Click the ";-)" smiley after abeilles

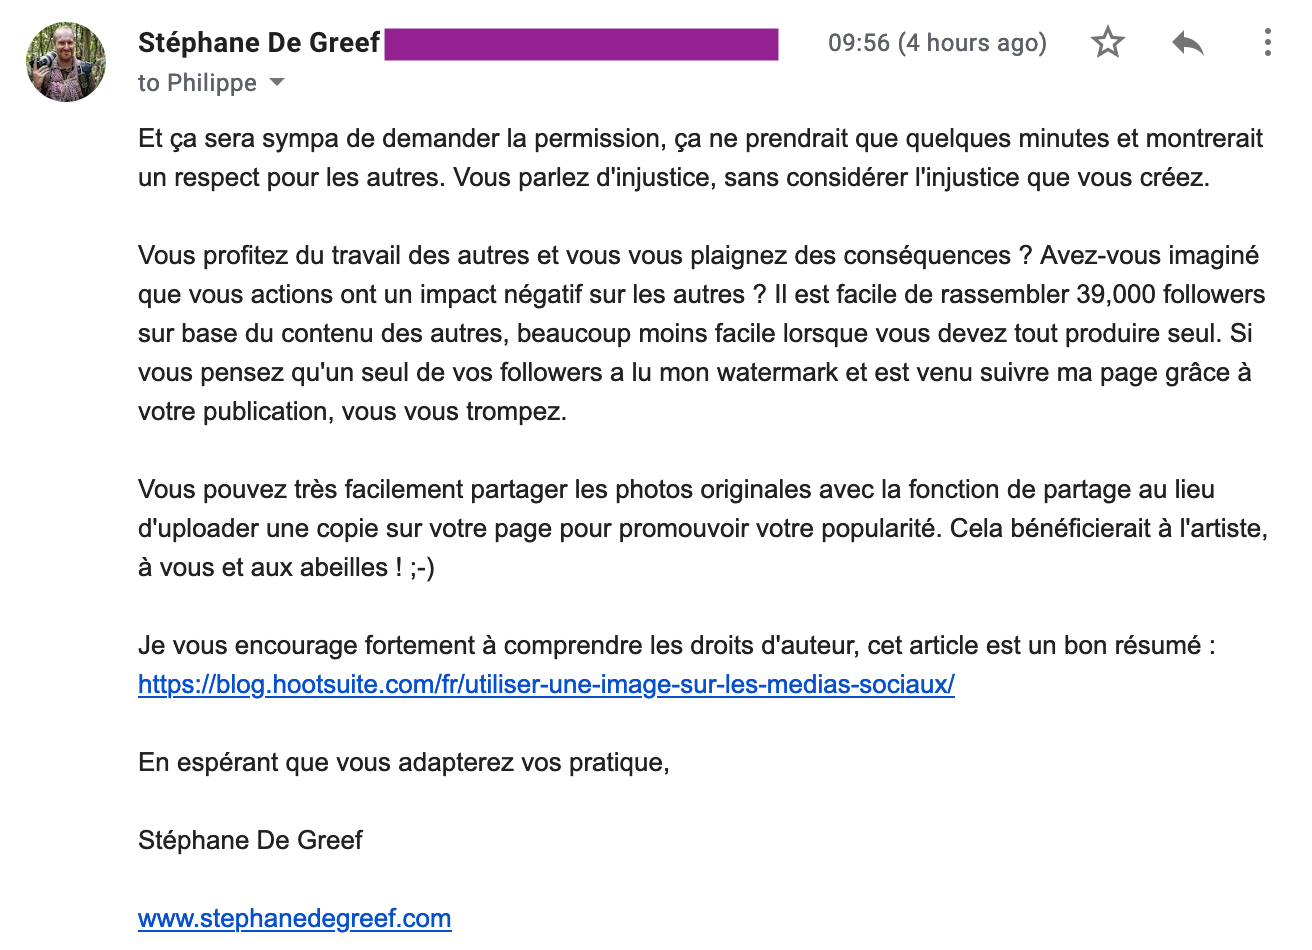pos(422,568)
